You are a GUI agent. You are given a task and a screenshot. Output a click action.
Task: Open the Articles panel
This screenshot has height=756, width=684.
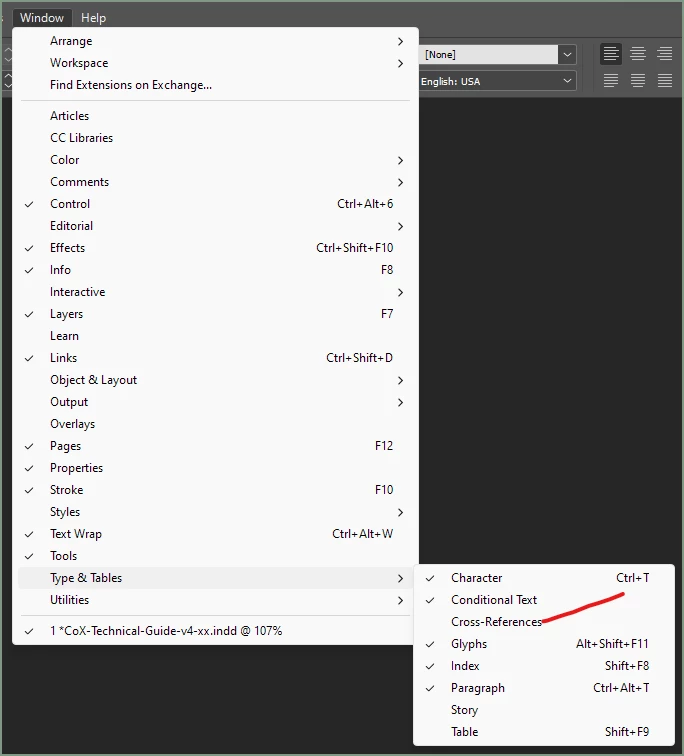[215, 116]
